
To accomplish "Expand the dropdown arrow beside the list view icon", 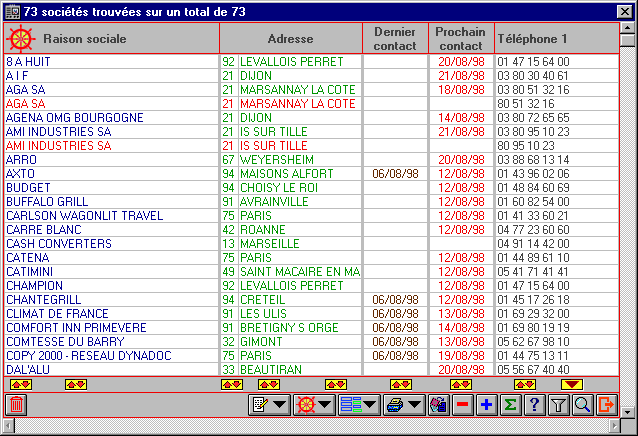I will 369,405.
